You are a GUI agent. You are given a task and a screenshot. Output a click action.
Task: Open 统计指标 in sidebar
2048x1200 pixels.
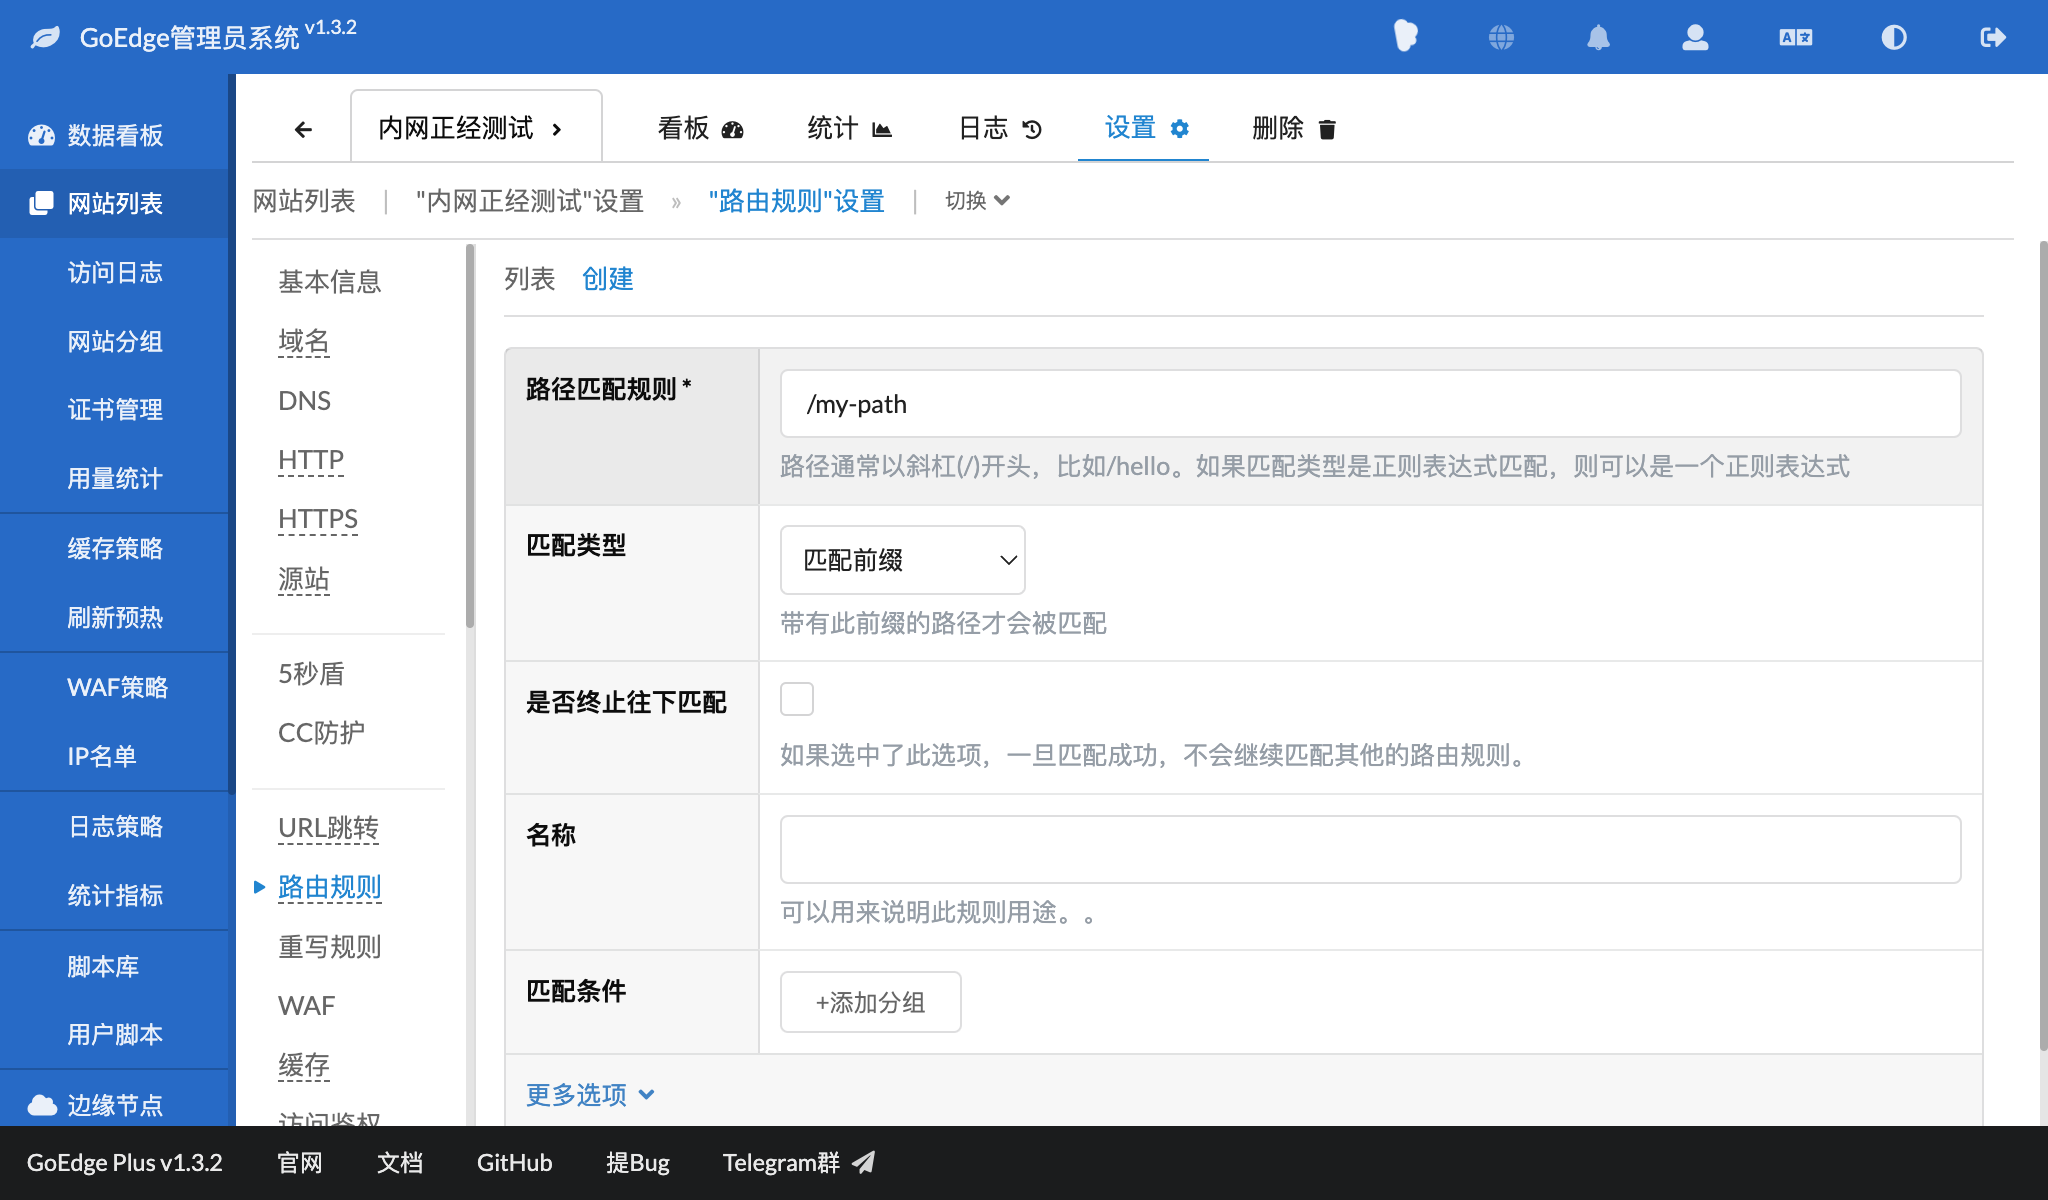[115, 895]
